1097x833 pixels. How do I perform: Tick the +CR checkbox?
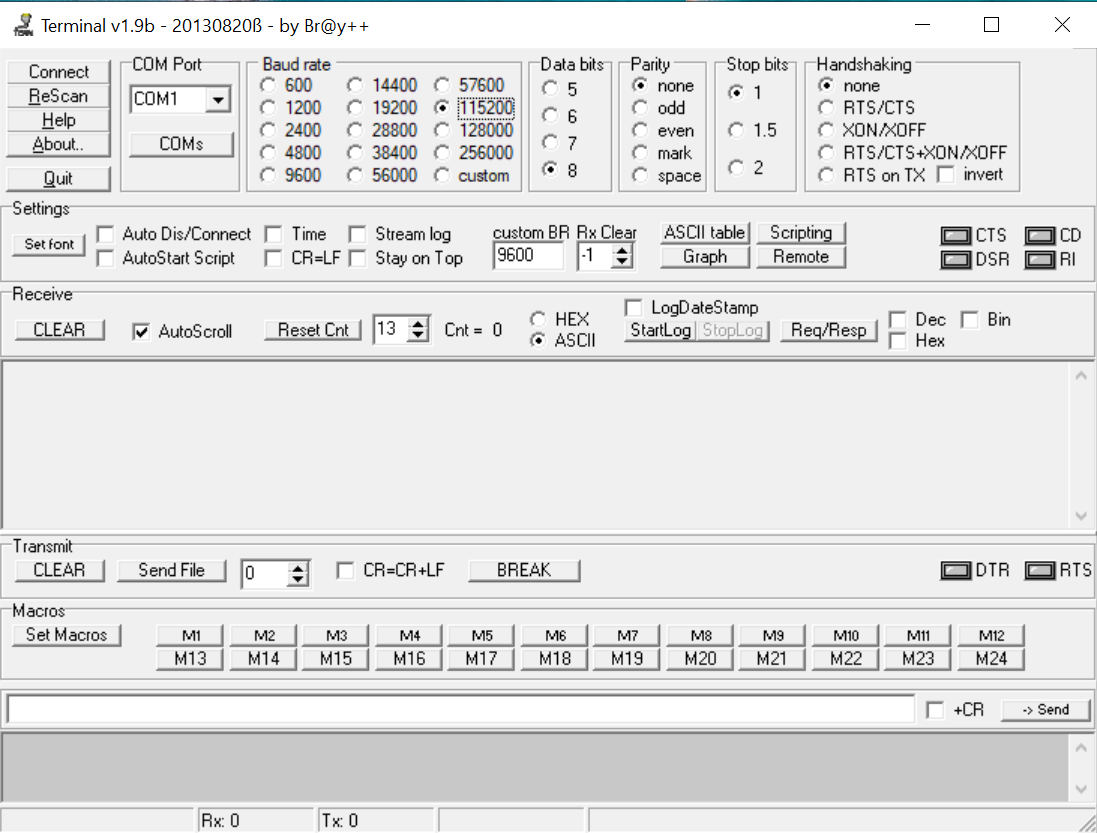point(935,710)
